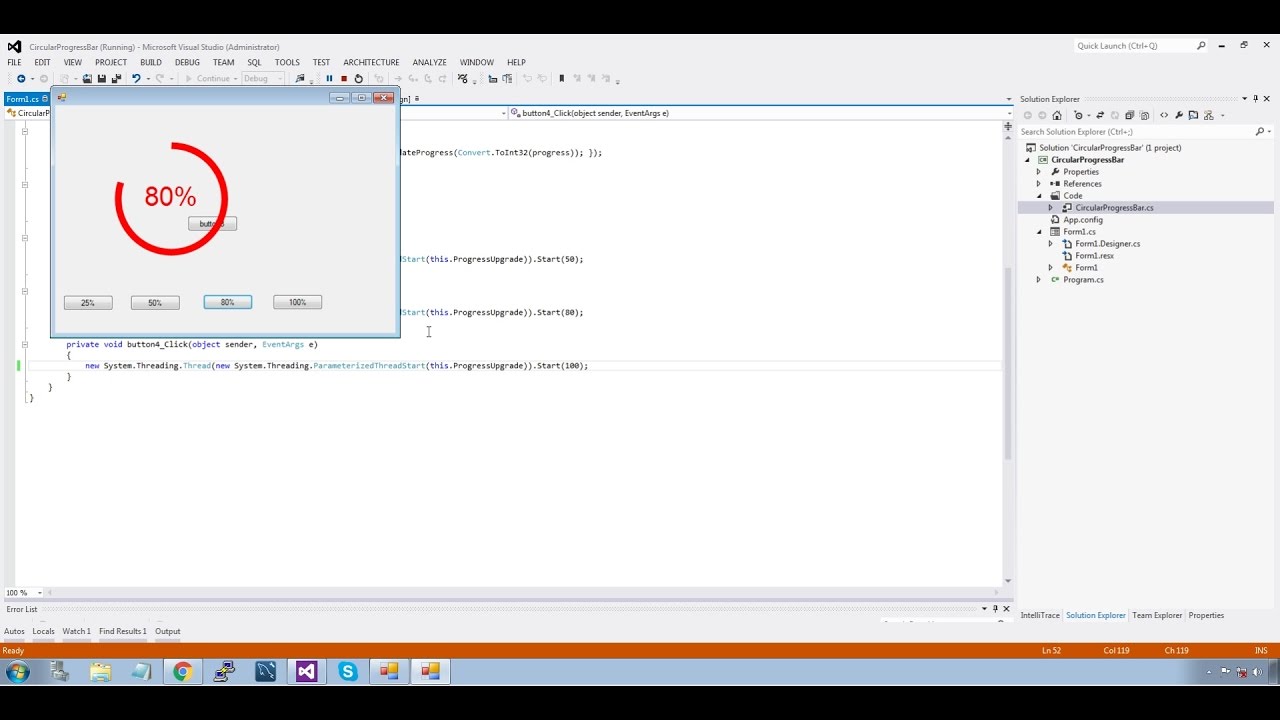Open the Windows Start menu orb
The image size is (1280, 720).
(18, 672)
